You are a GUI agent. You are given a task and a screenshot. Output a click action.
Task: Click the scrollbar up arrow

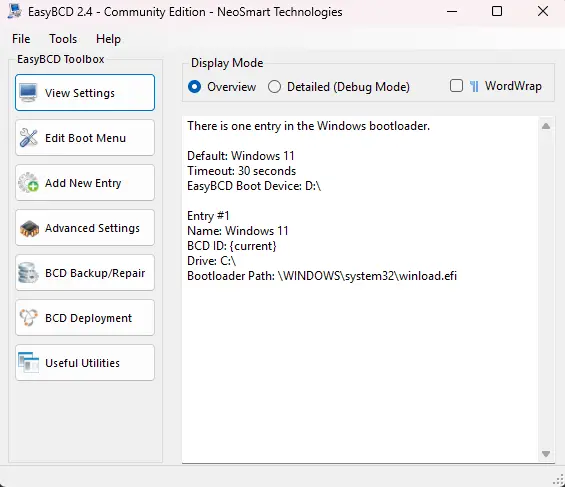pos(546,126)
